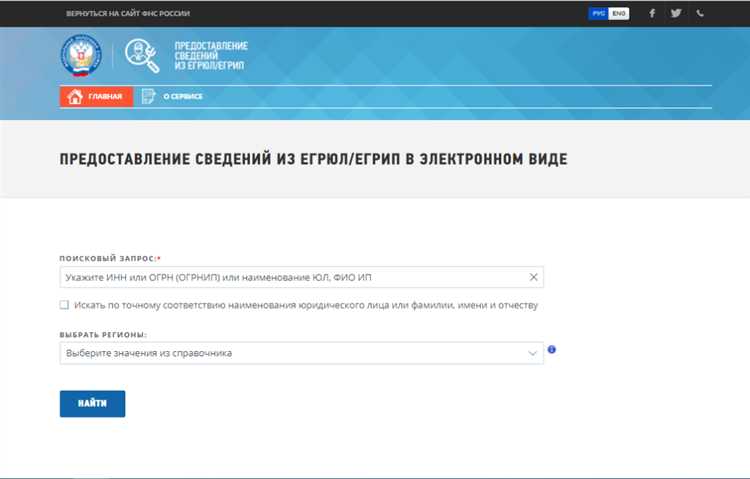Image resolution: width=750 pixels, height=479 pixels.
Task: Open the Выберите значения из справочника dropdown
Action: [301, 353]
